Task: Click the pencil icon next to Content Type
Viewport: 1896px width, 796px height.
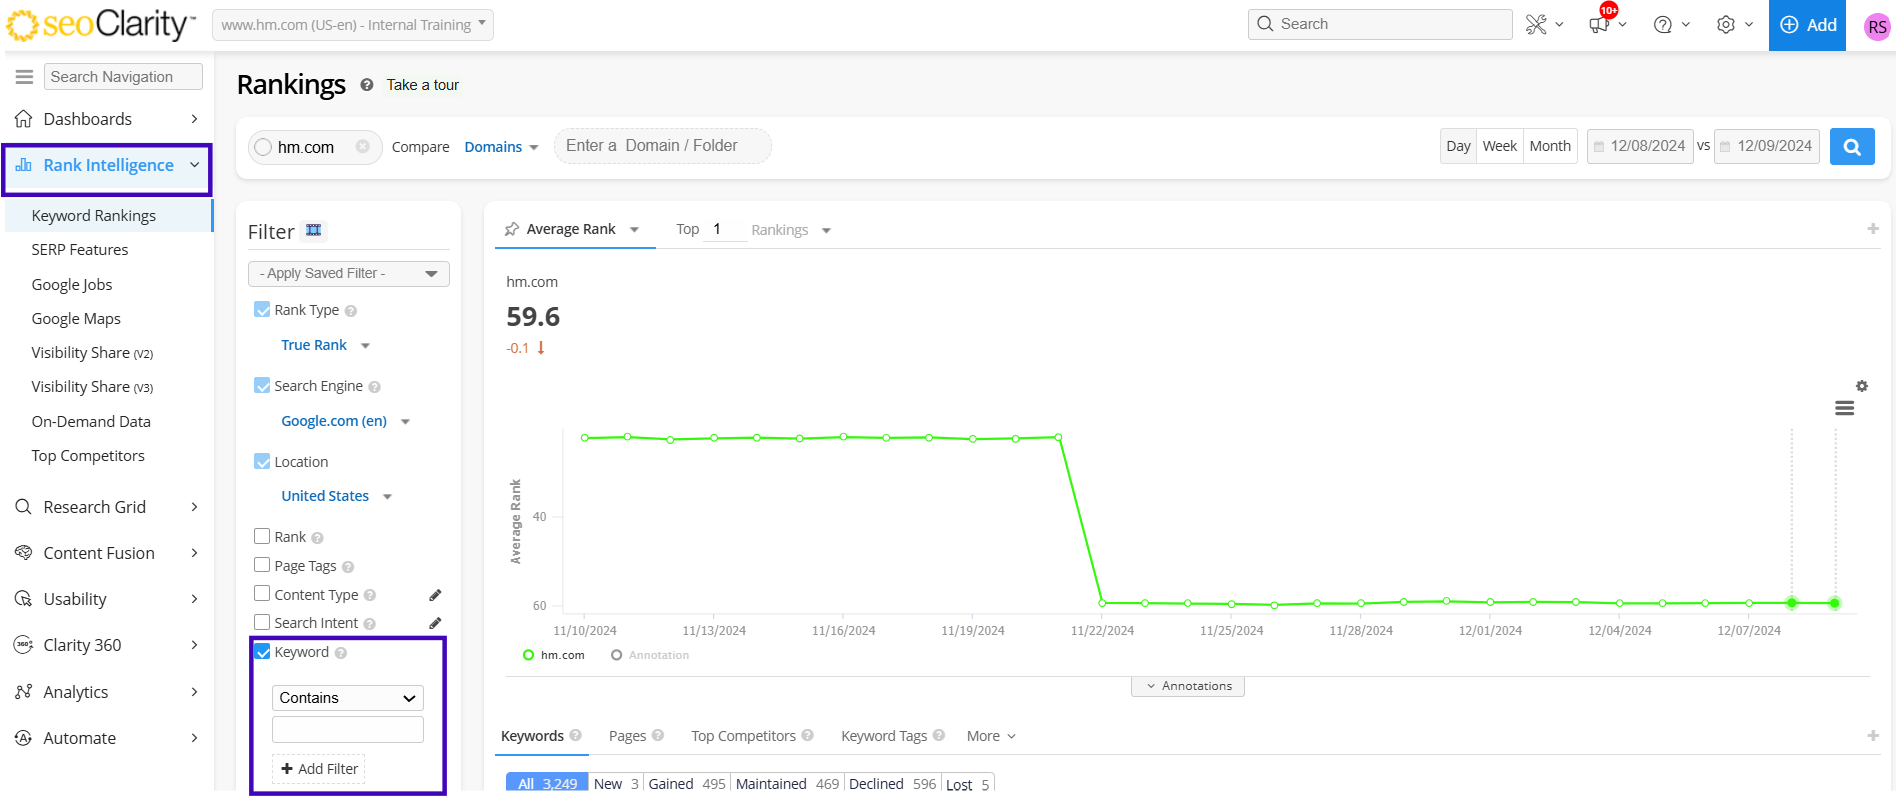Action: point(435,595)
